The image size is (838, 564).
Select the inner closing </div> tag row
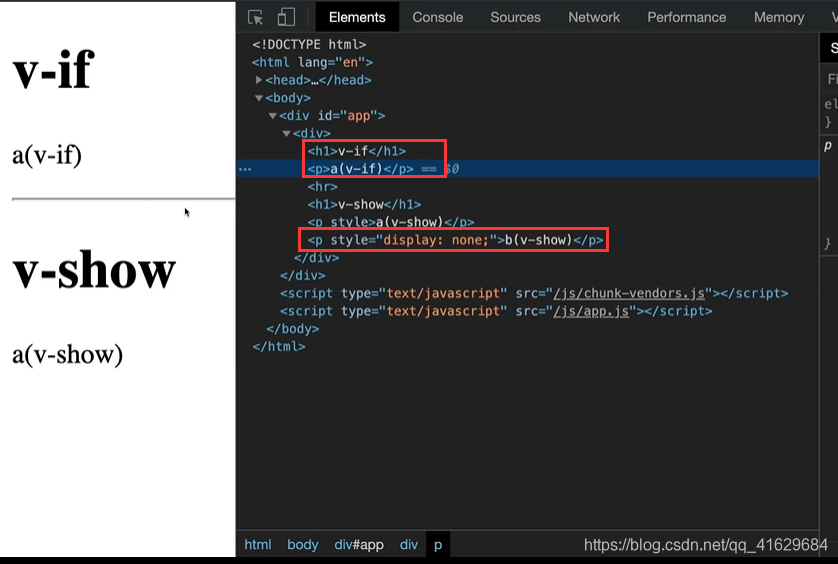coord(316,258)
